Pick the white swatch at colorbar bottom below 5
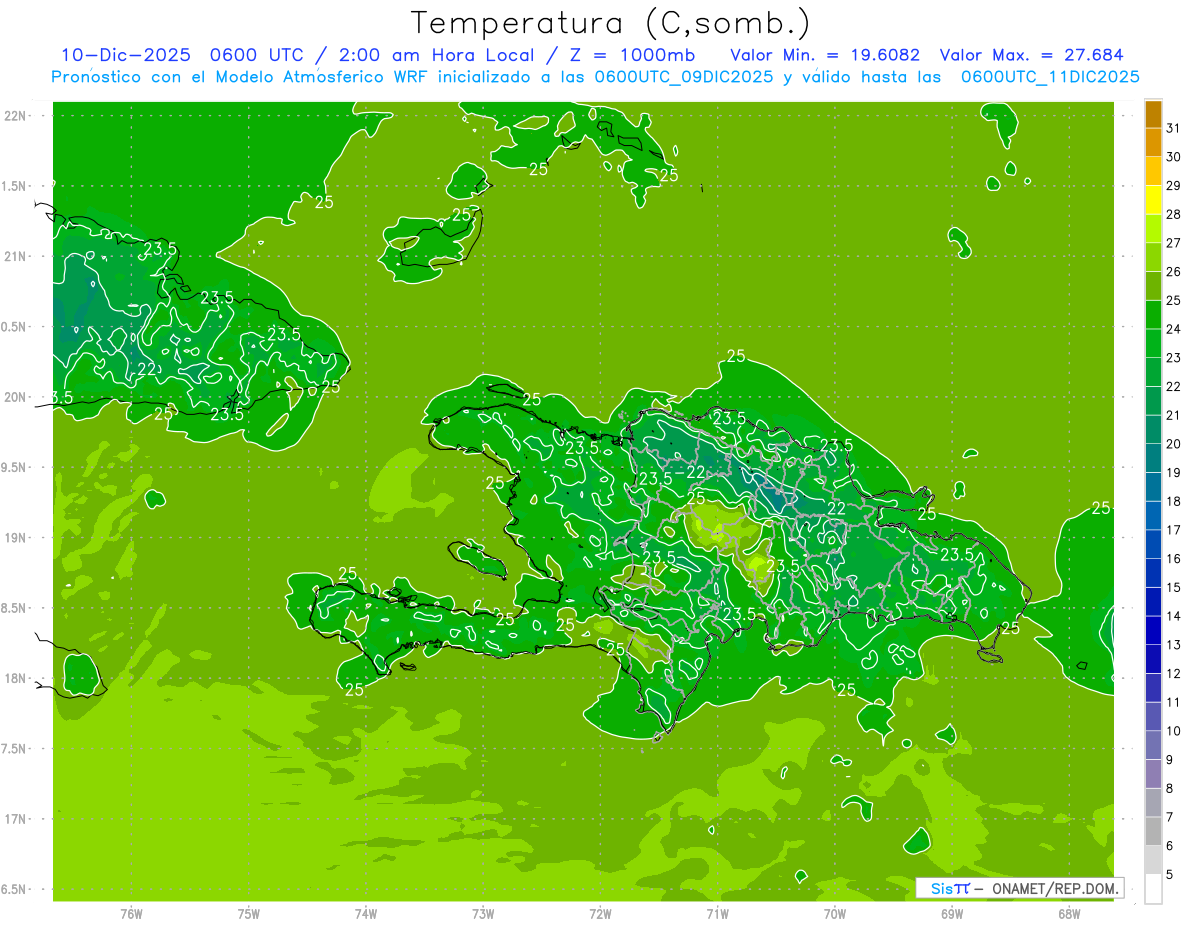 tap(1153, 889)
